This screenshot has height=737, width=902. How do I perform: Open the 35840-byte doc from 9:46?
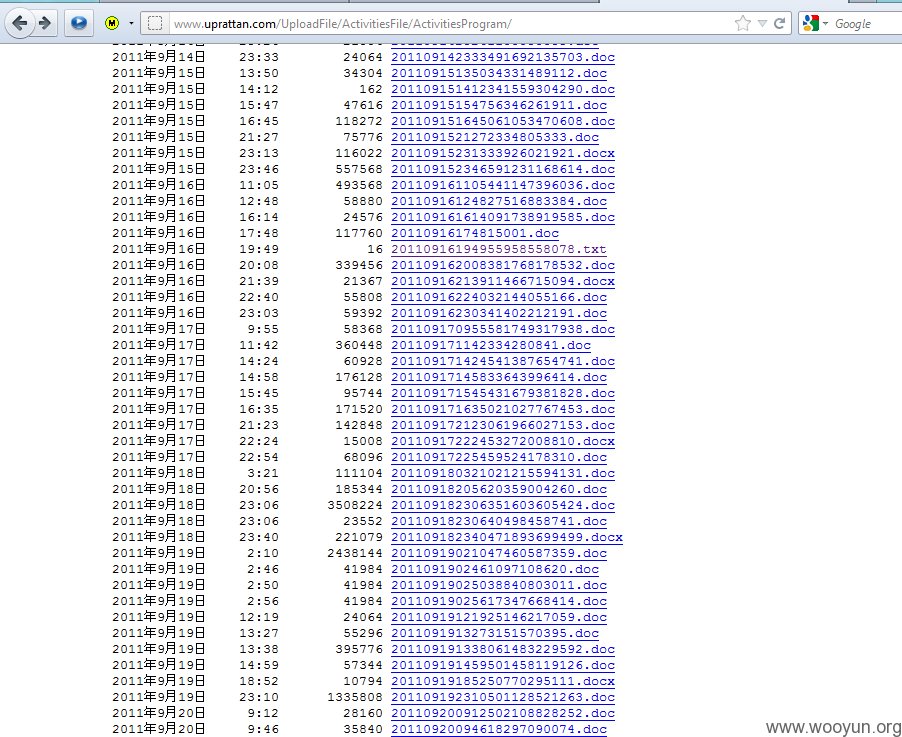pos(499,730)
